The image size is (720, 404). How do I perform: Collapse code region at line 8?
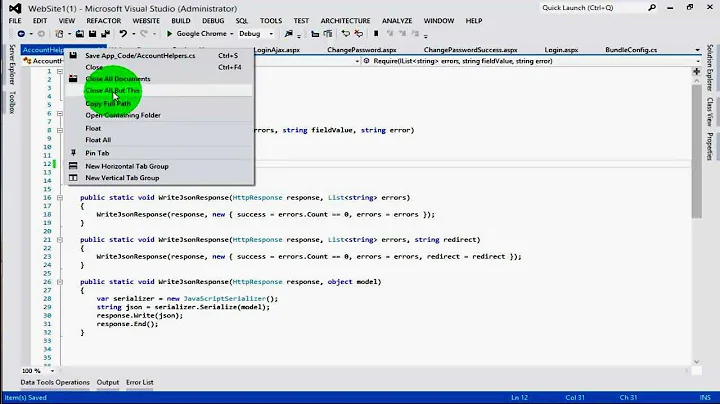[60, 130]
